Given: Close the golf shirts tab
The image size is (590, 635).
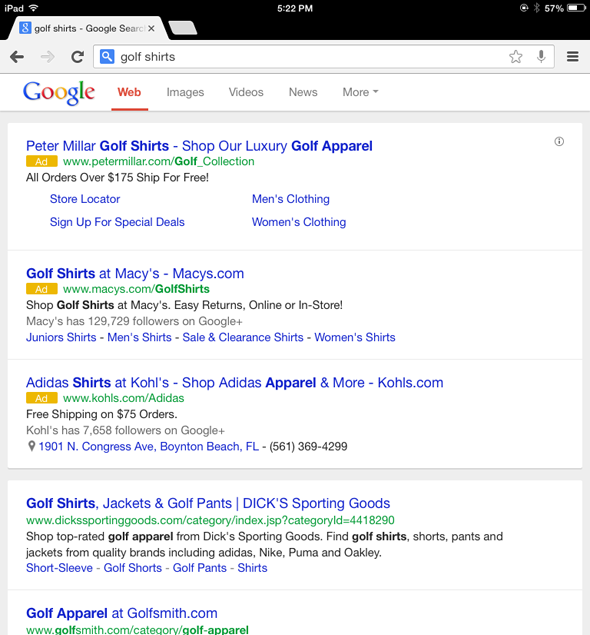Looking at the screenshot, I should (151, 28).
